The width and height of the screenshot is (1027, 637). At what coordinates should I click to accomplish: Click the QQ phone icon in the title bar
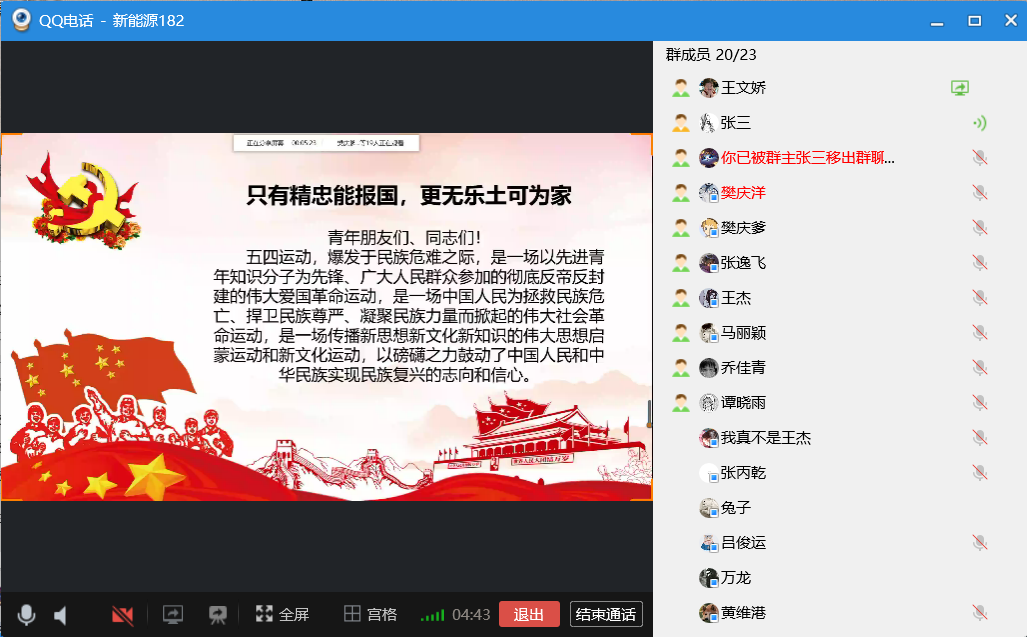[x=21, y=20]
